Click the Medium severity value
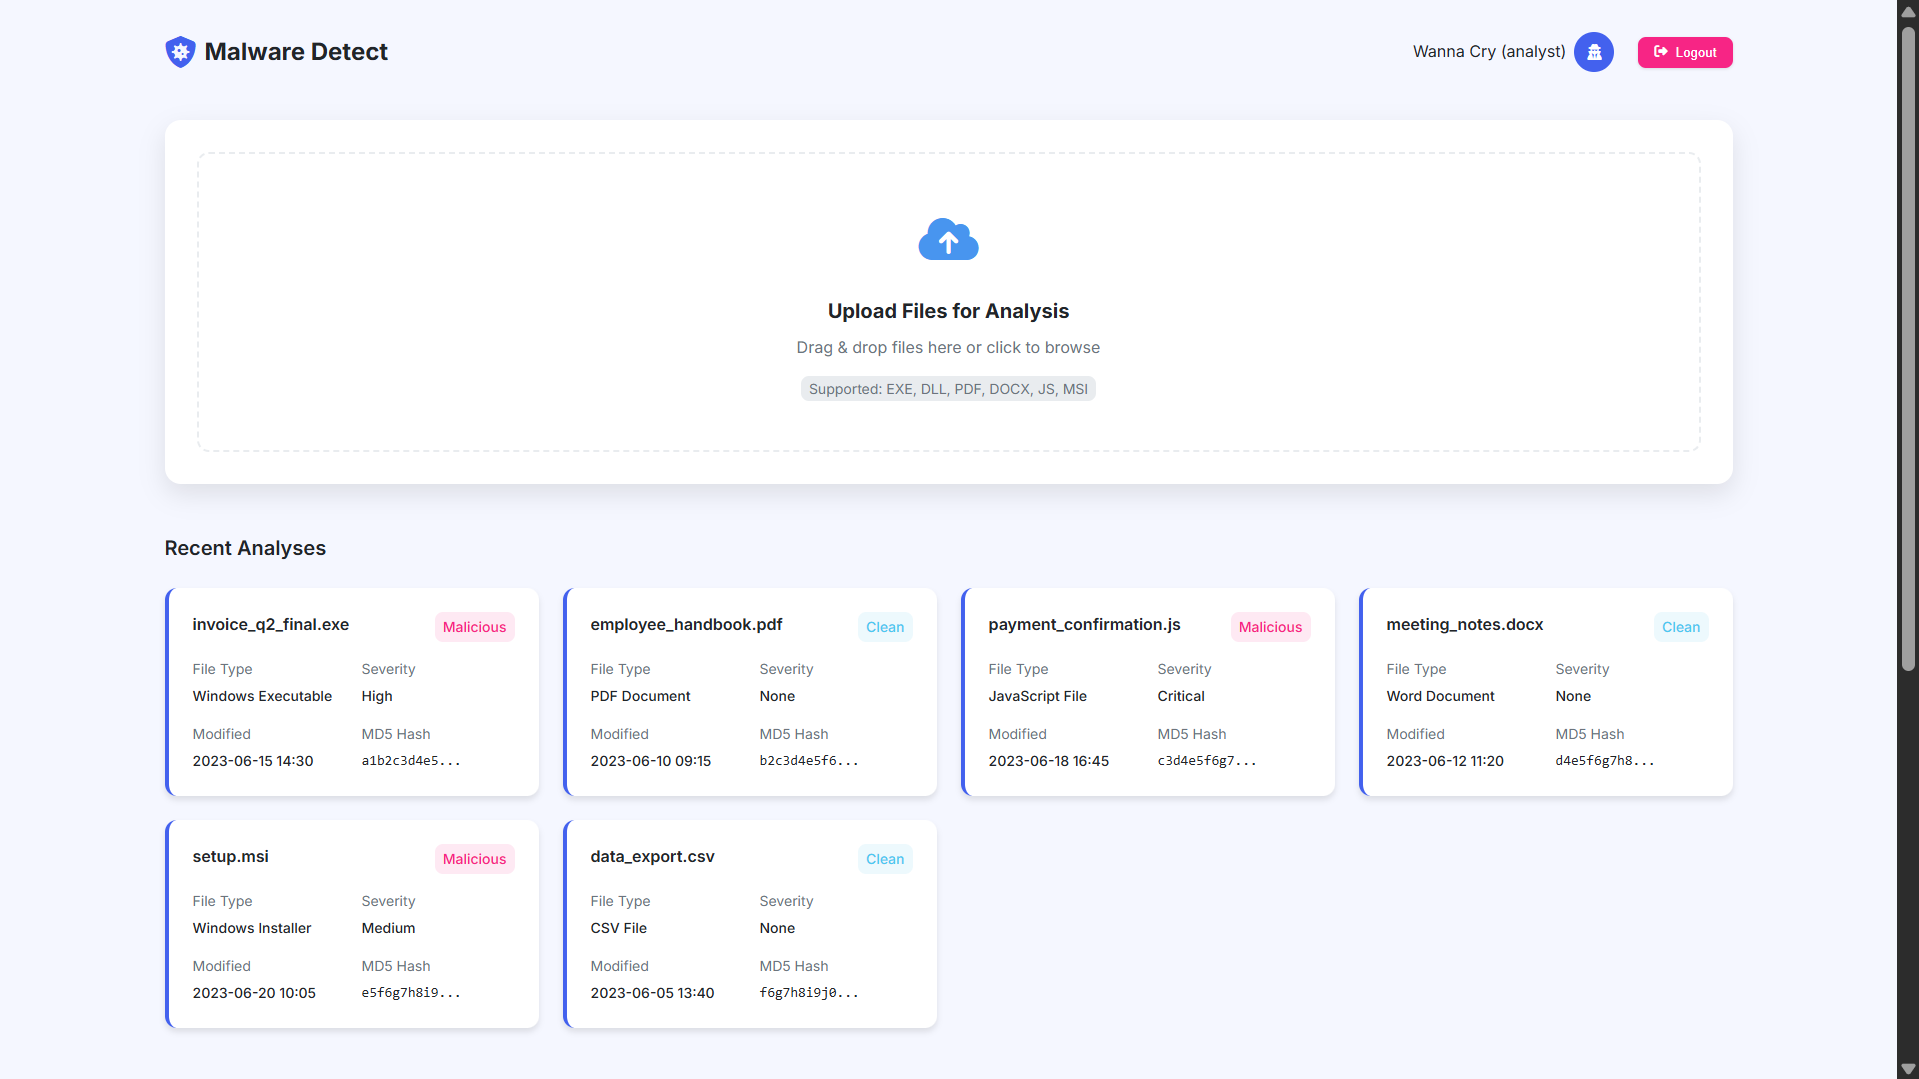 coord(388,928)
